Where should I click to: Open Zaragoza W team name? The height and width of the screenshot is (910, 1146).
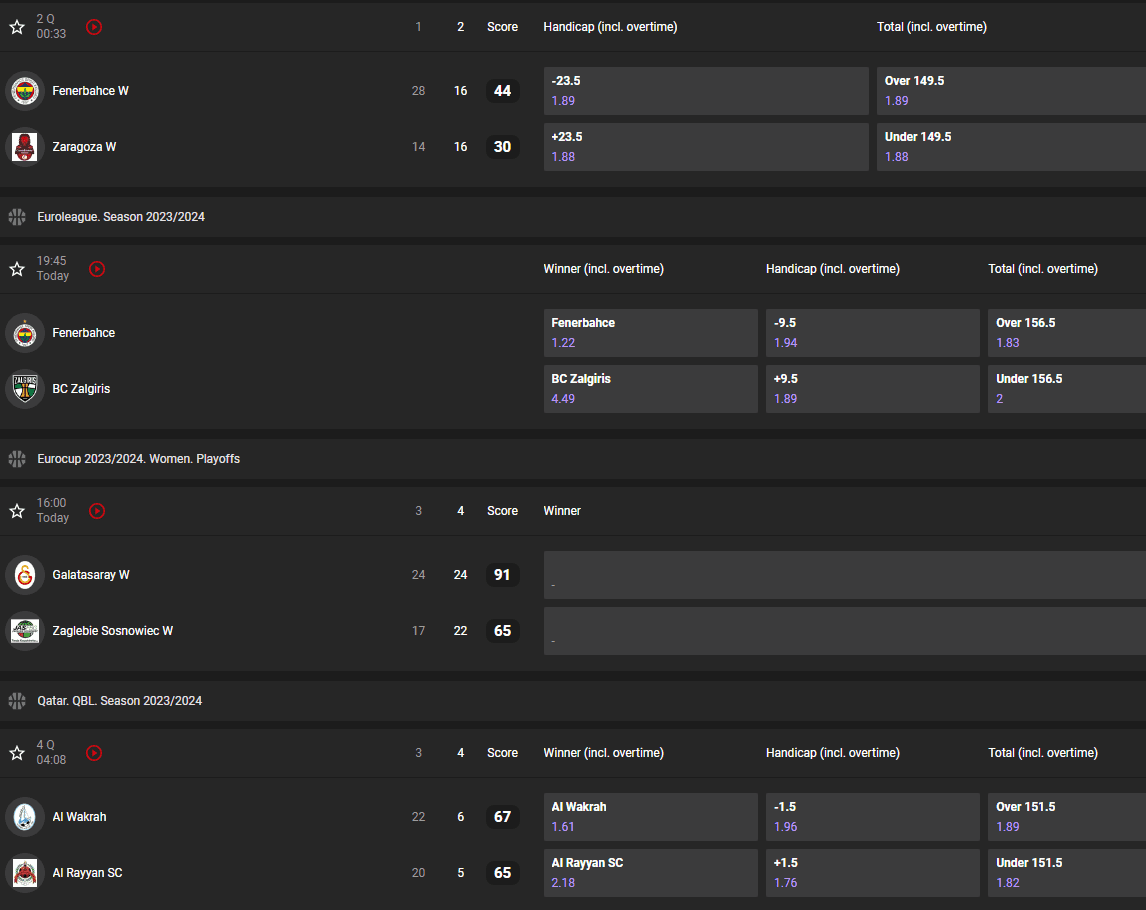pyautogui.click(x=84, y=147)
